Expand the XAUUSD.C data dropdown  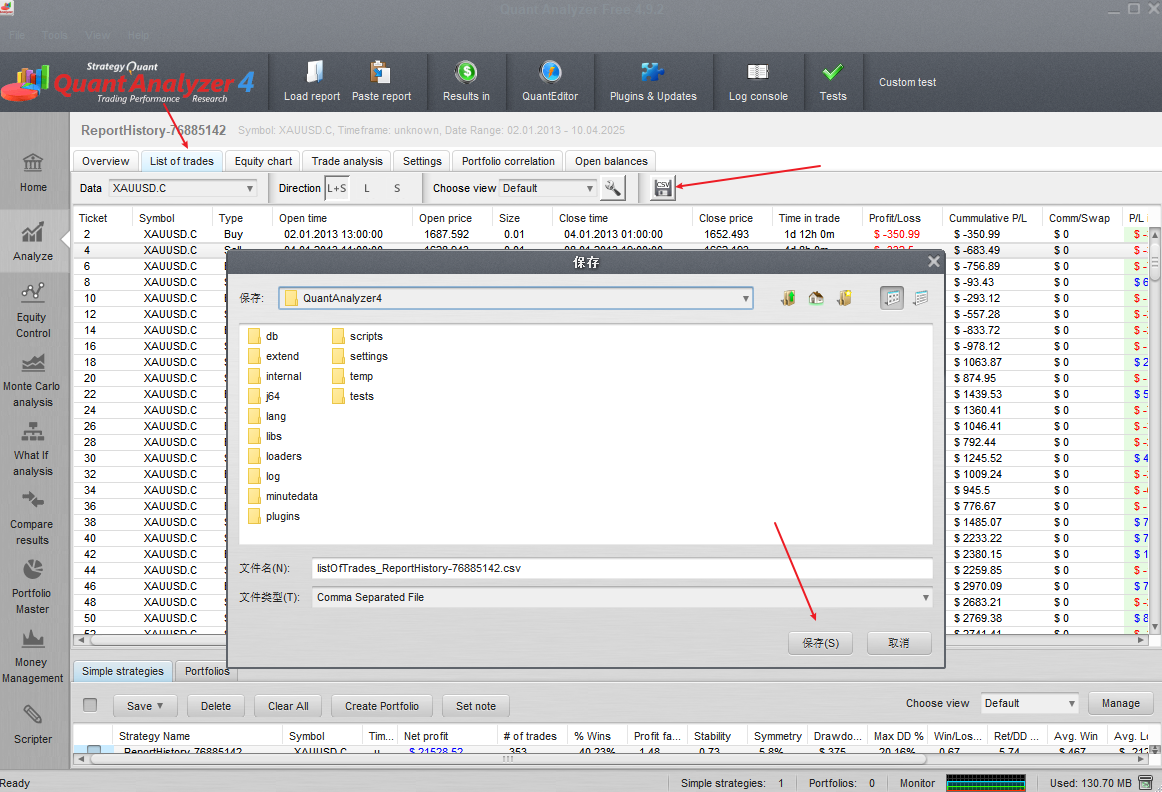(183, 188)
